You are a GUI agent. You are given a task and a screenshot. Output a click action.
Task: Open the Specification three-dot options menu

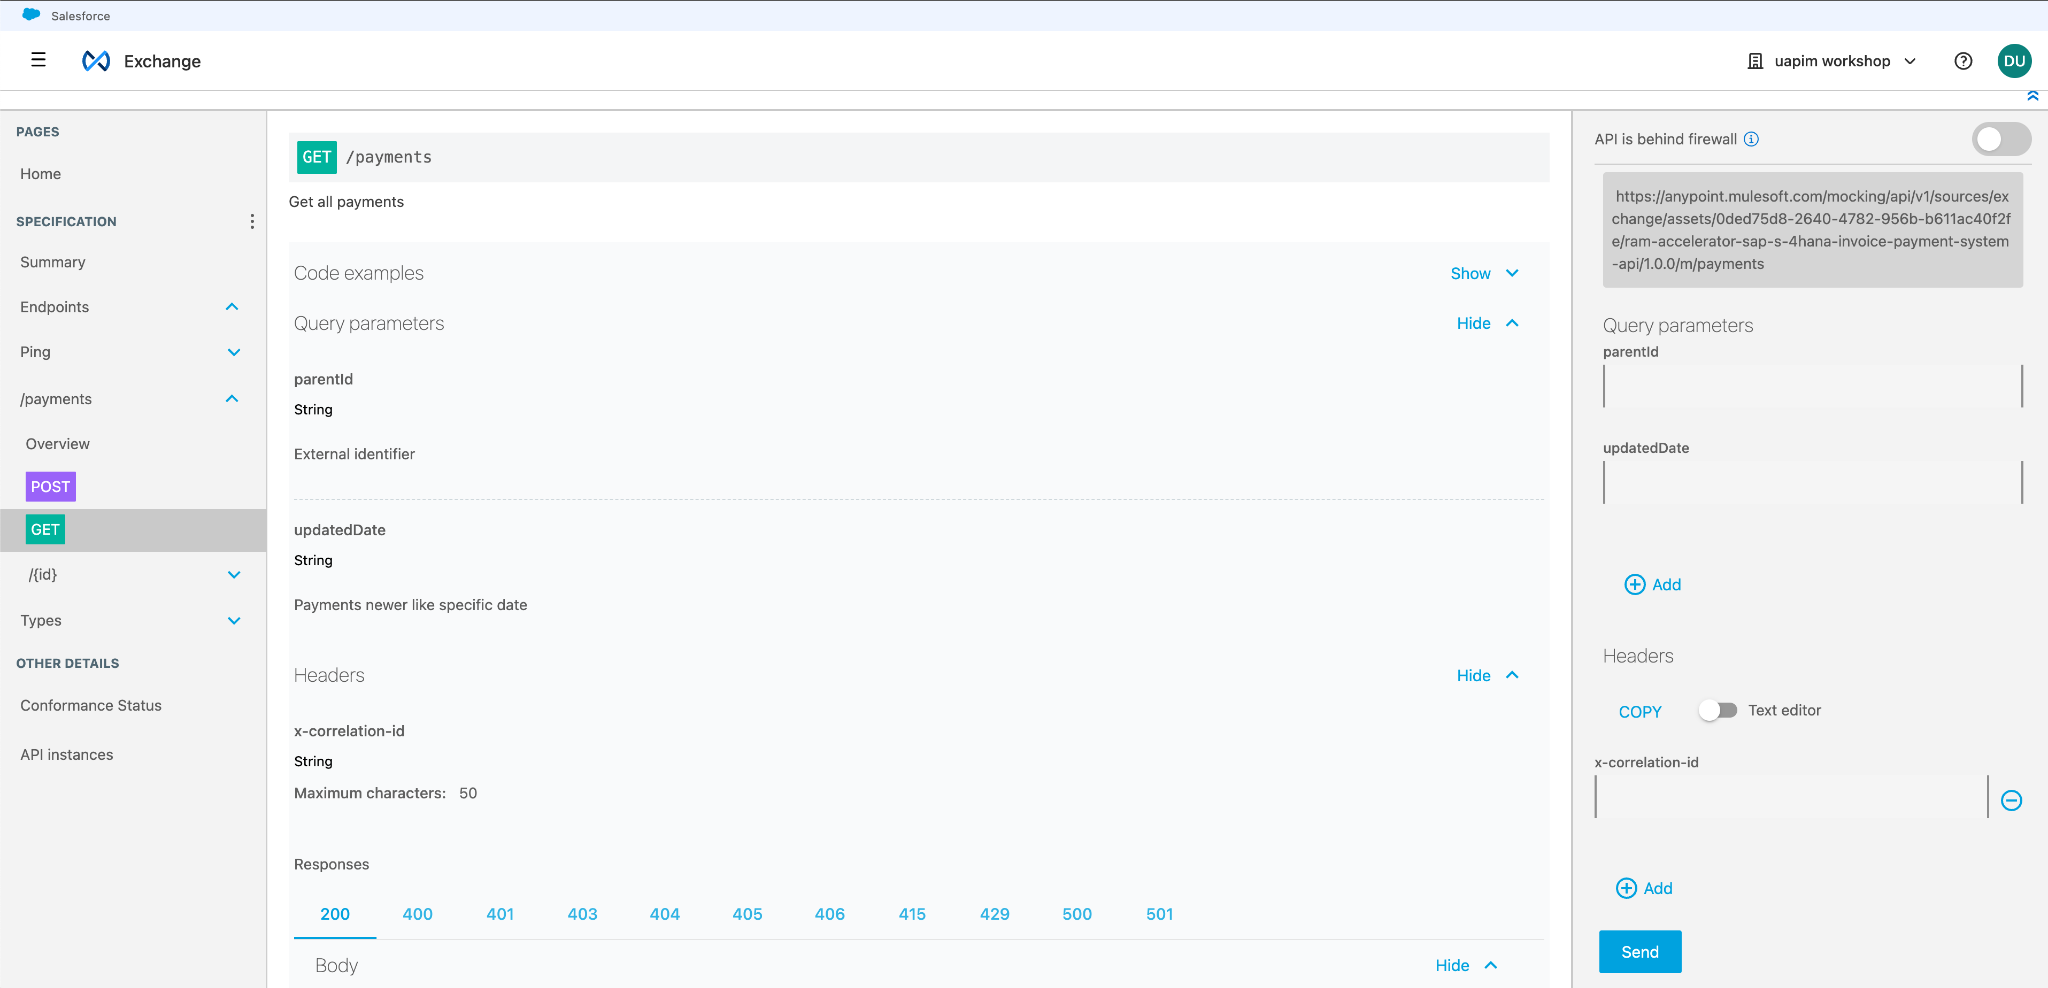[x=252, y=221]
